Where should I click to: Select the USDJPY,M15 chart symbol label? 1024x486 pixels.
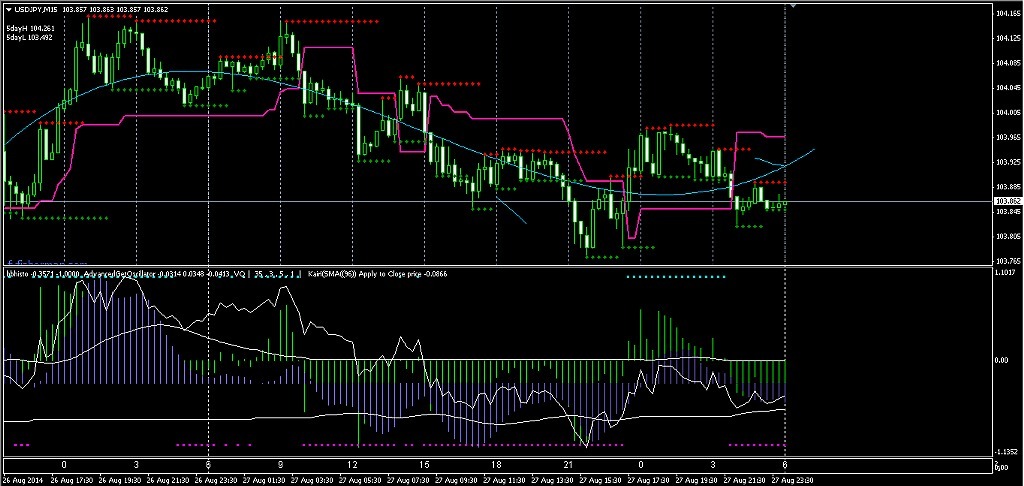(38, 10)
